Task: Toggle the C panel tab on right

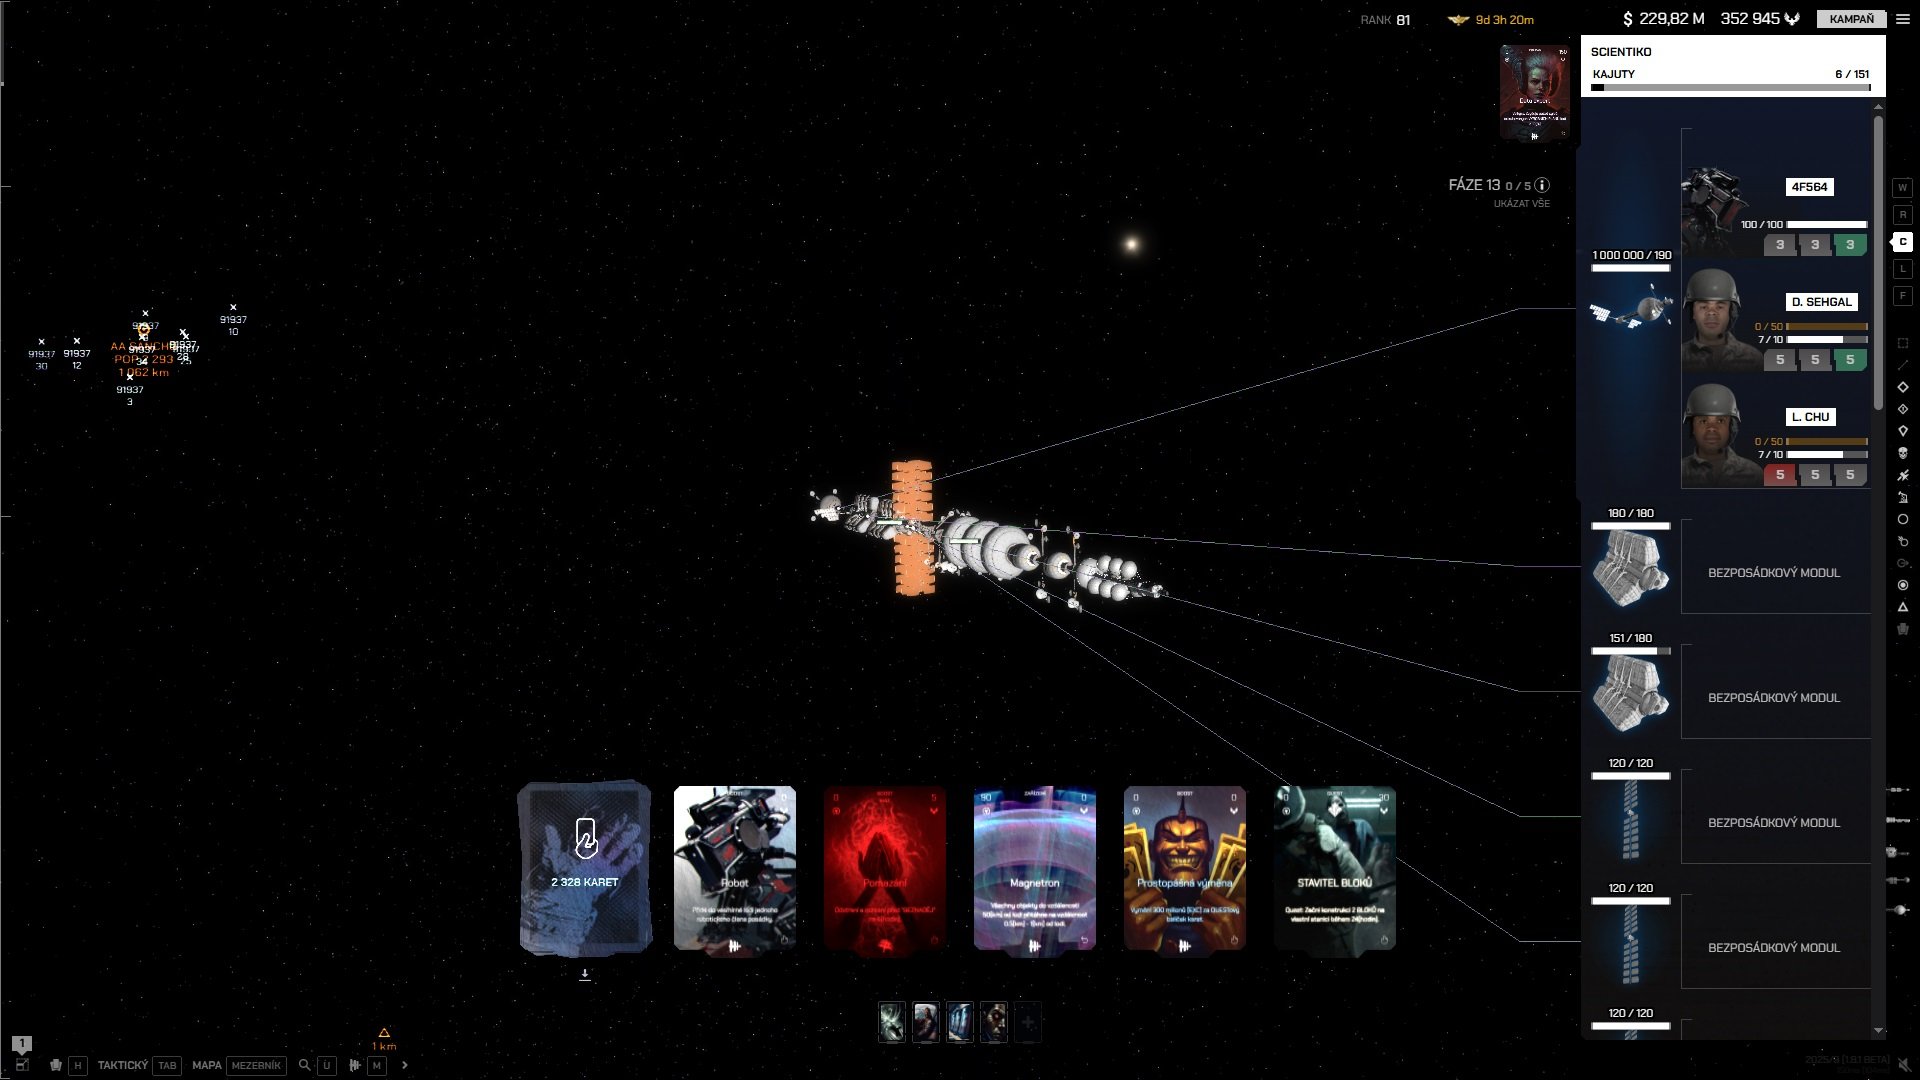Action: tap(1902, 242)
